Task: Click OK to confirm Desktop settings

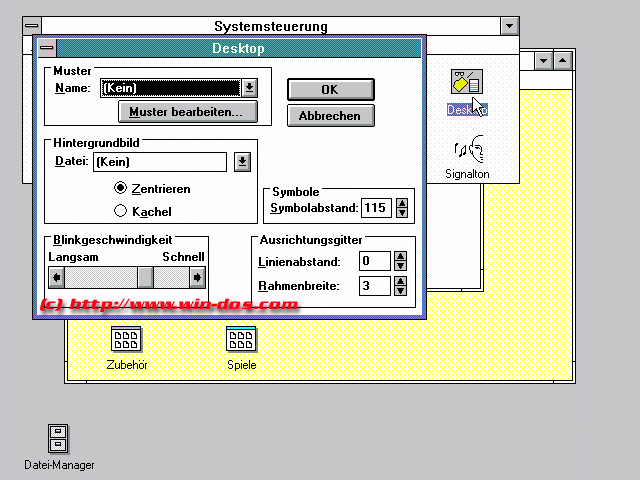Action: tap(330, 89)
